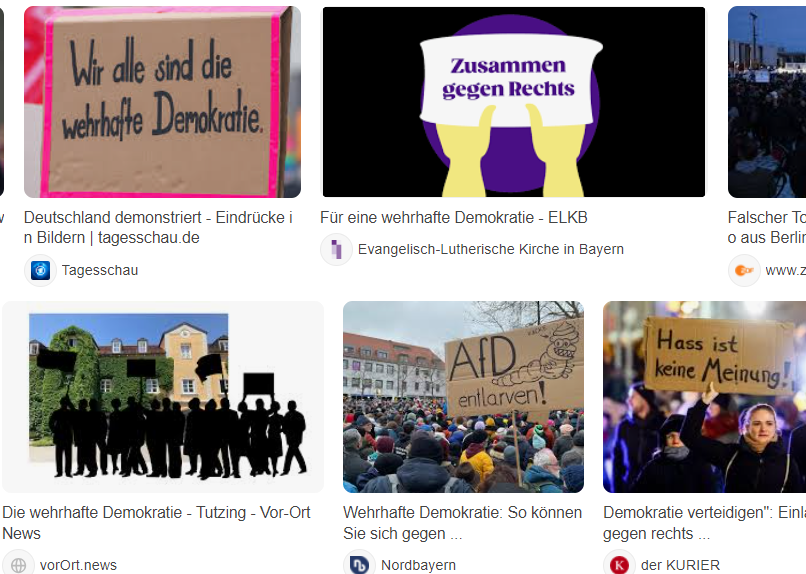
Task: Click the vorOrt.news globe favicon
Action: pyautogui.click(x=19, y=565)
